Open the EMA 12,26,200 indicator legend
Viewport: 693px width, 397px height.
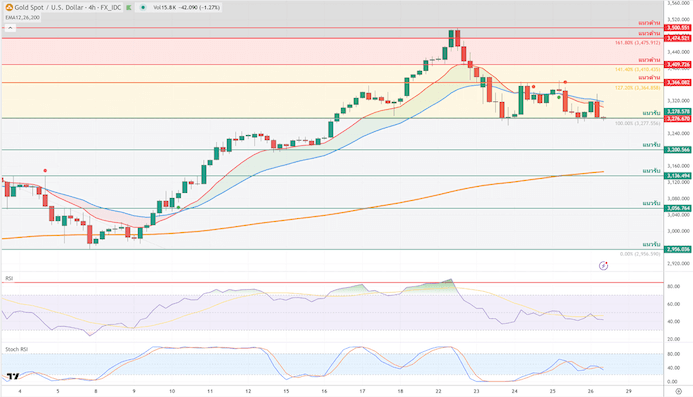(x=23, y=18)
